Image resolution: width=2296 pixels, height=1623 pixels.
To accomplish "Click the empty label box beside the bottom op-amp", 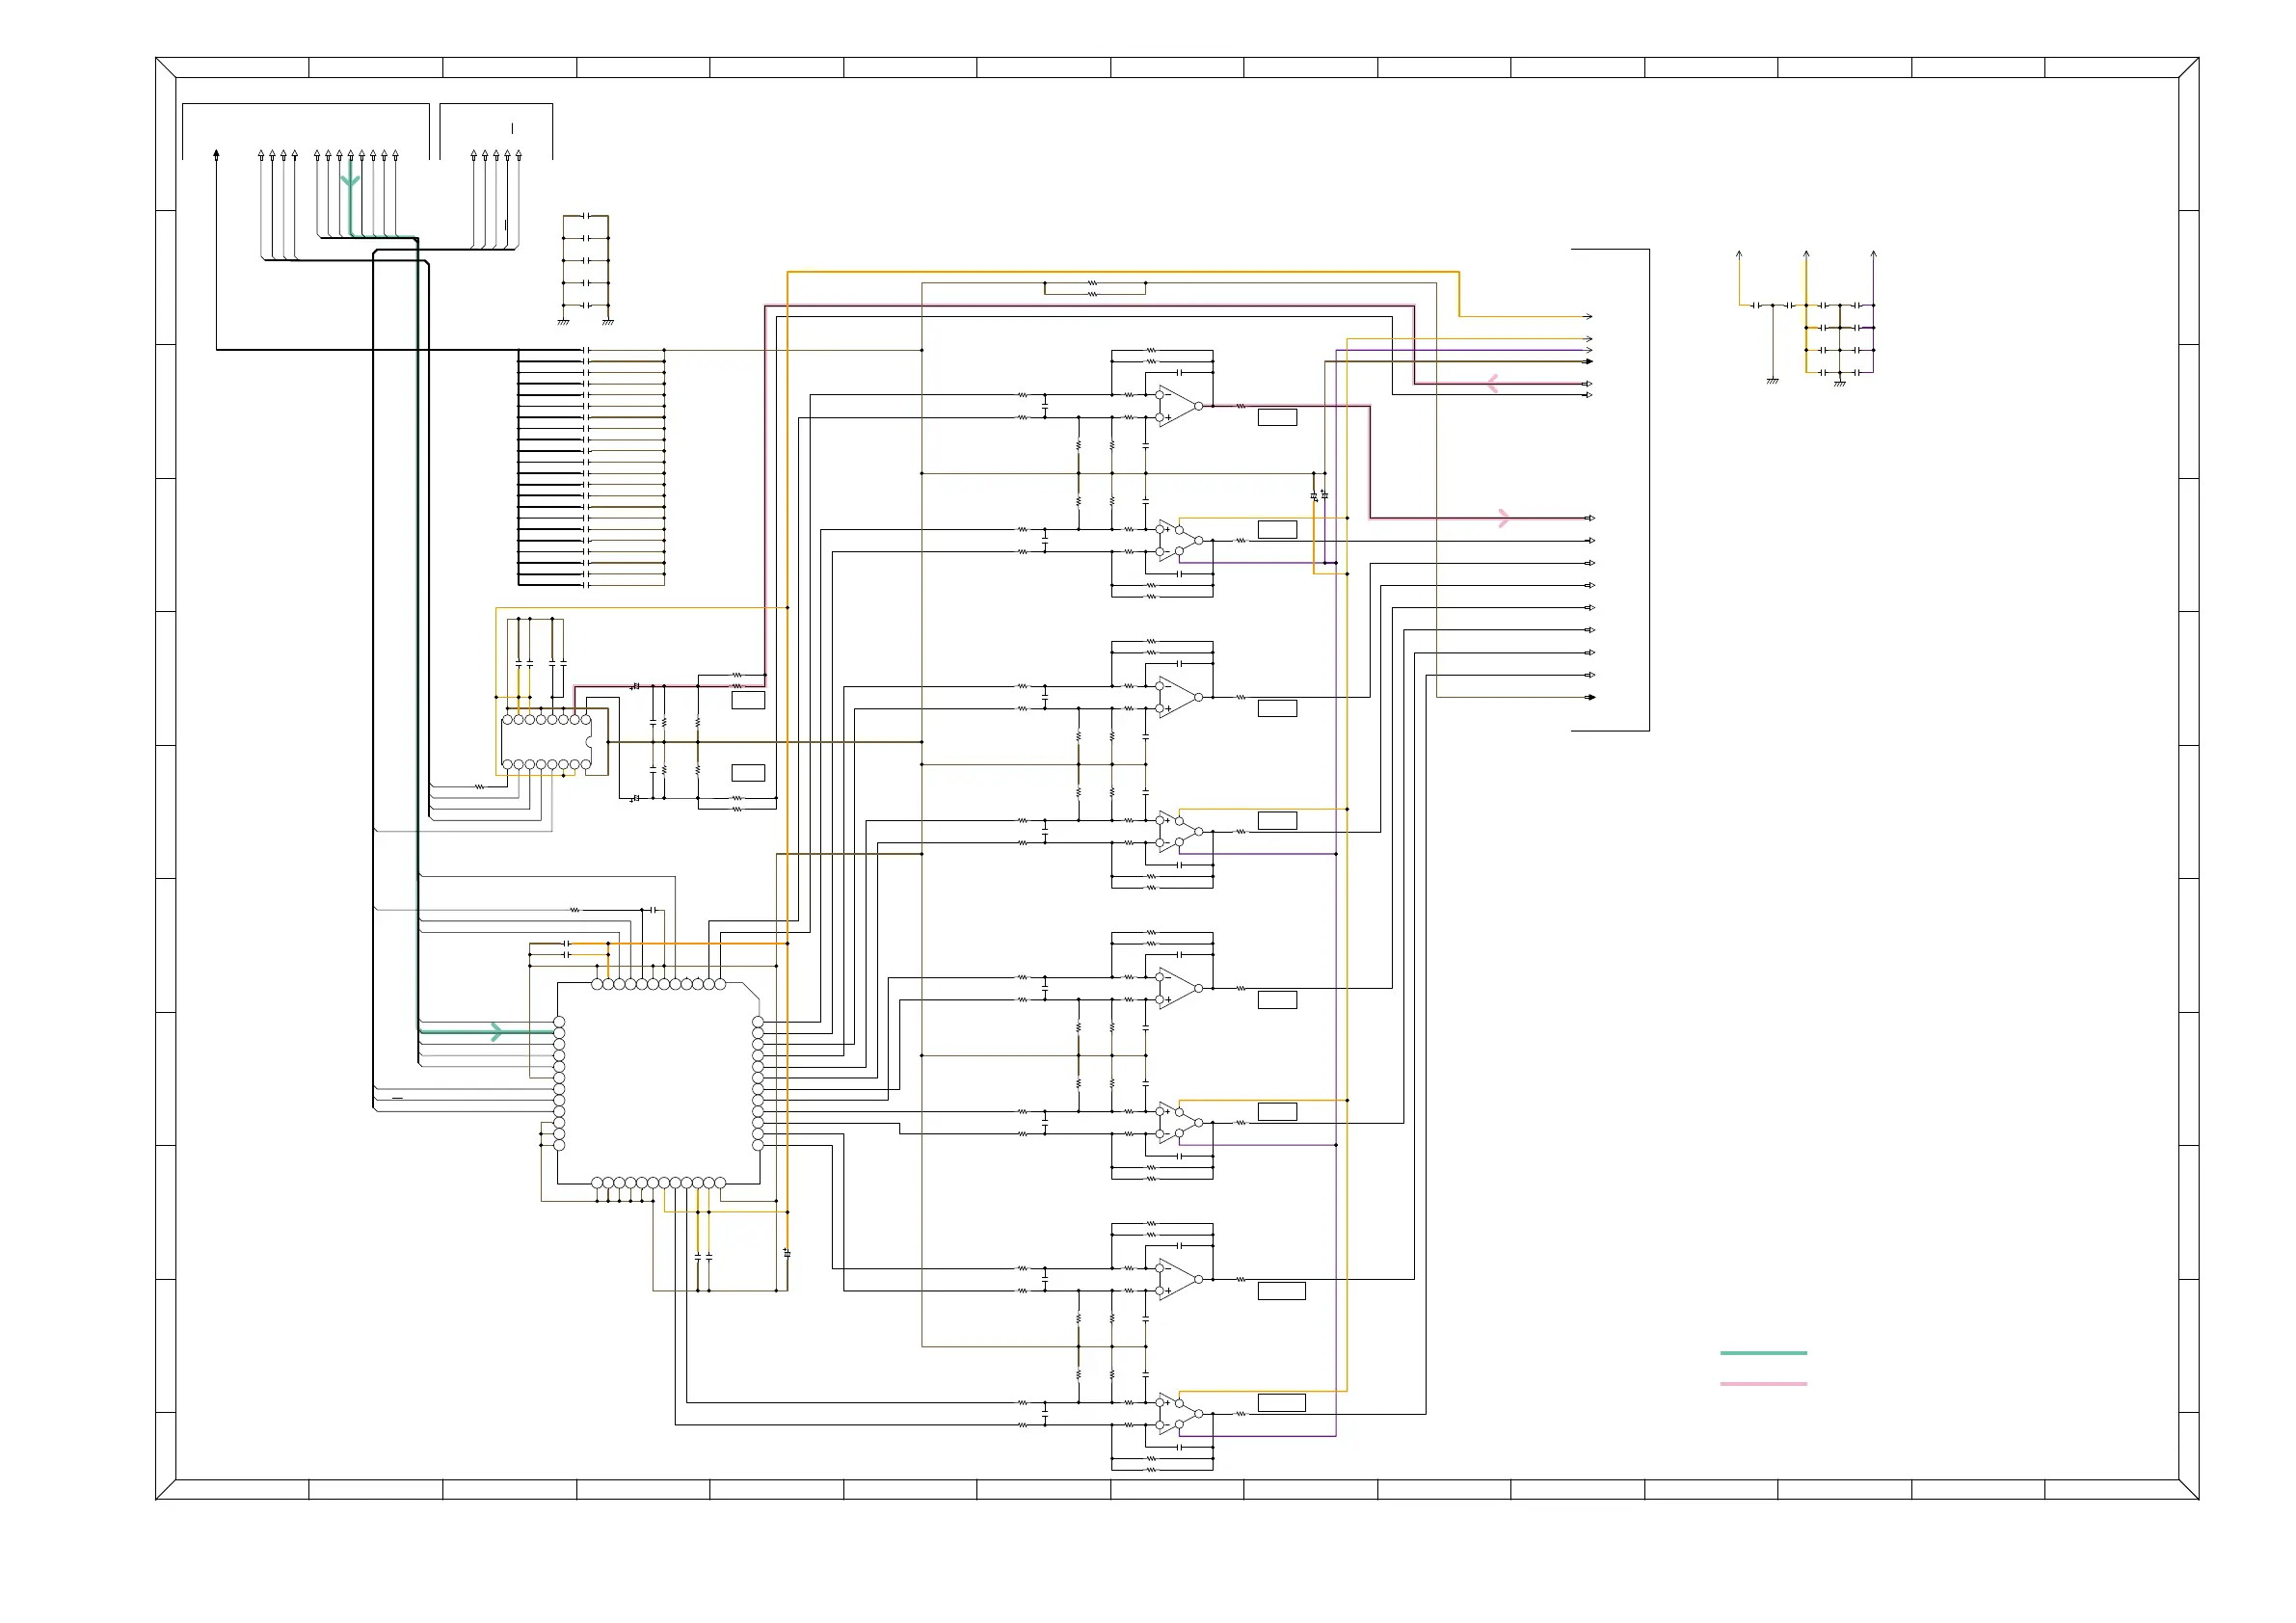I will [x=1281, y=1402].
